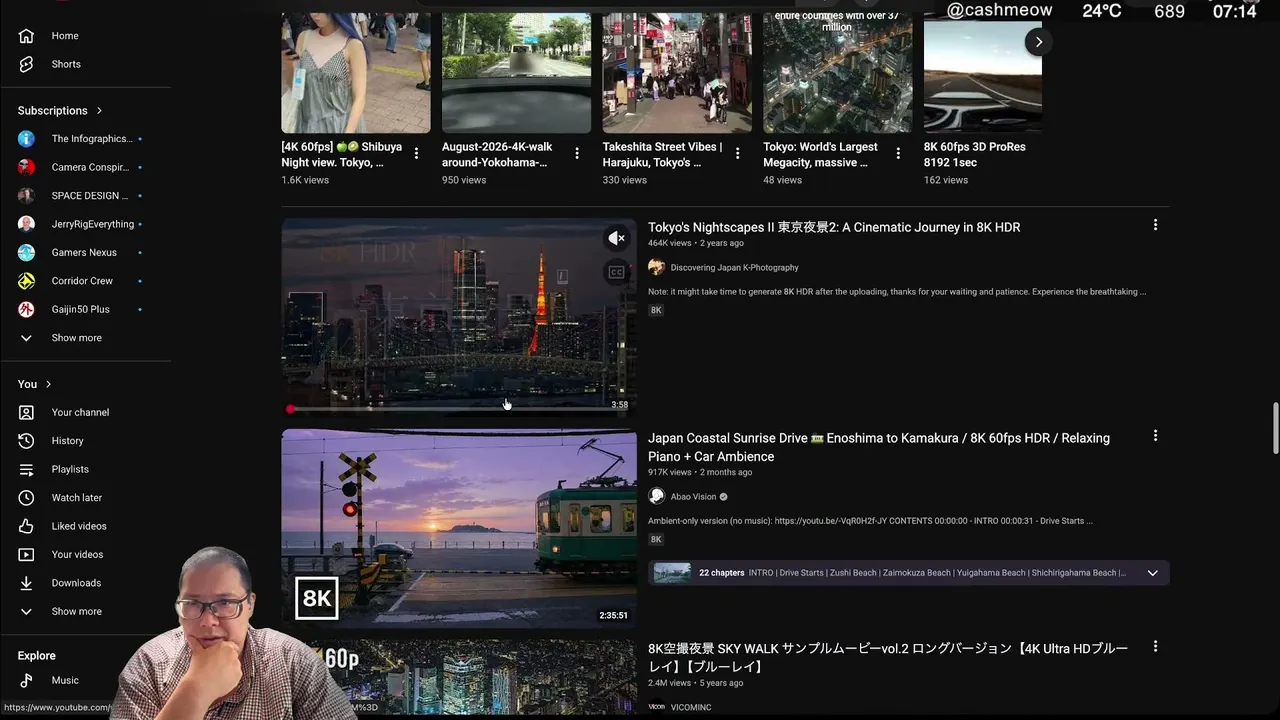Open SPACE DESIGN channel avatar
The image size is (1280, 720).
point(26,196)
